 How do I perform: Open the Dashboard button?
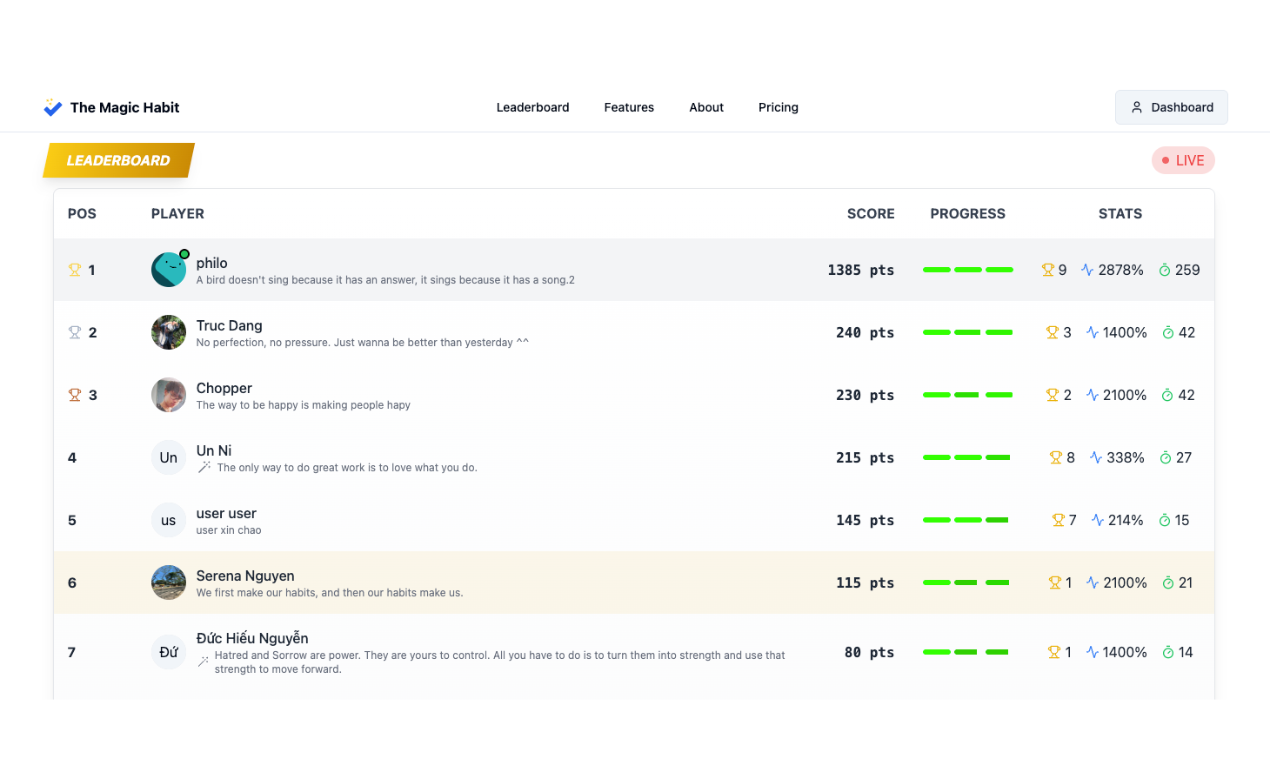[x=1171, y=107]
